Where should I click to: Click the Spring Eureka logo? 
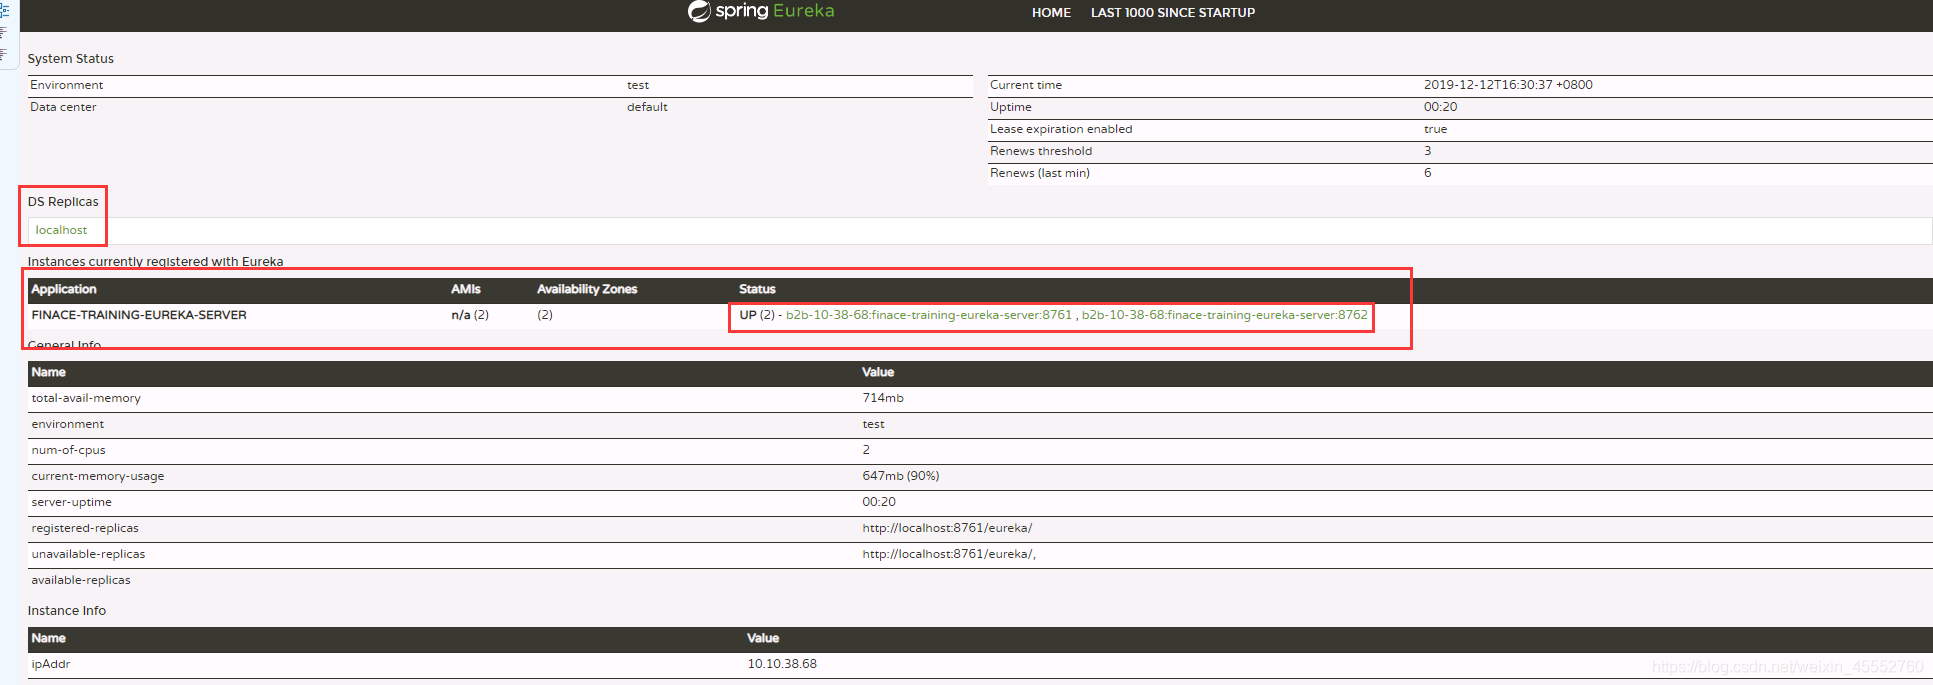pos(761,12)
